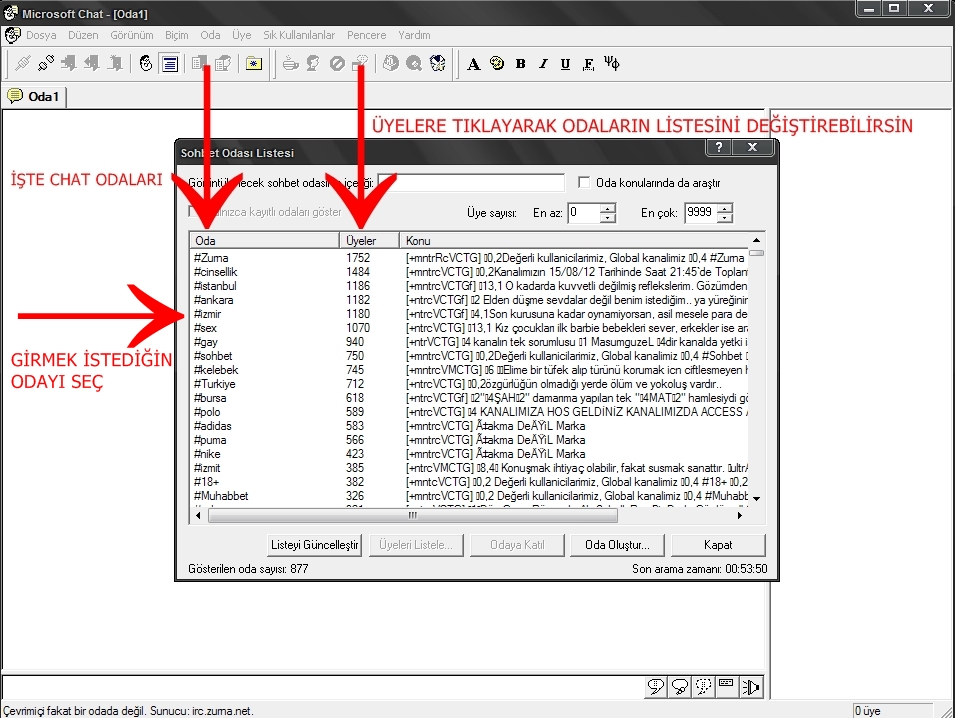
Task: Toggle Underline formatting
Action: point(565,64)
